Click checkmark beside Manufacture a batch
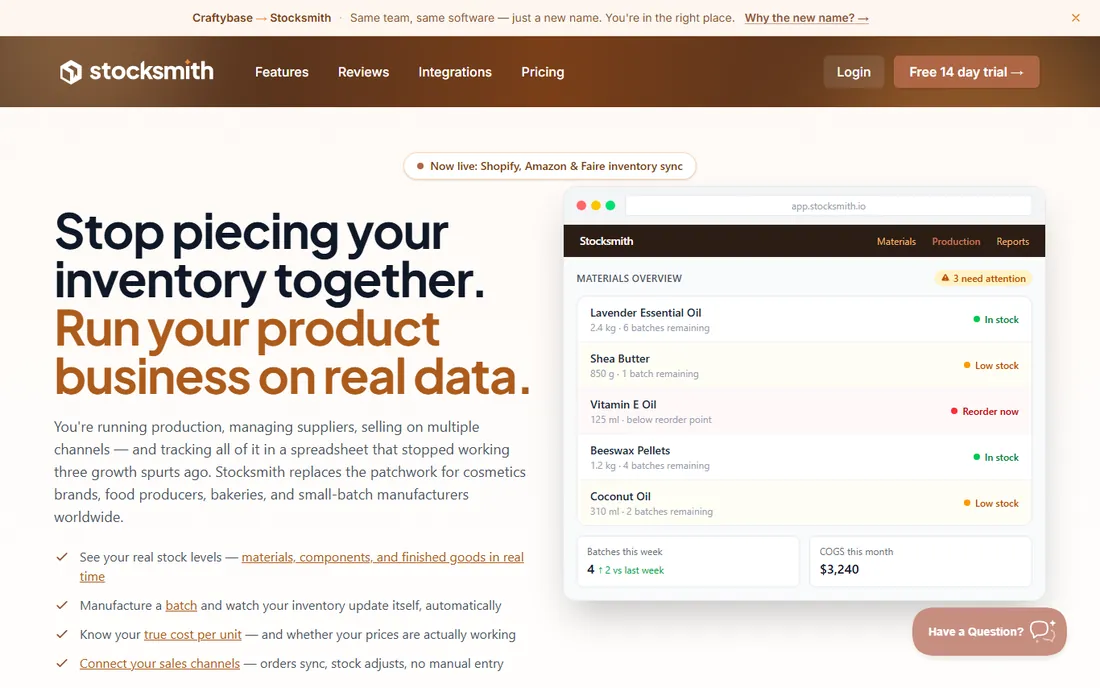Screen dimensions: 1100x688 [x=62, y=605]
